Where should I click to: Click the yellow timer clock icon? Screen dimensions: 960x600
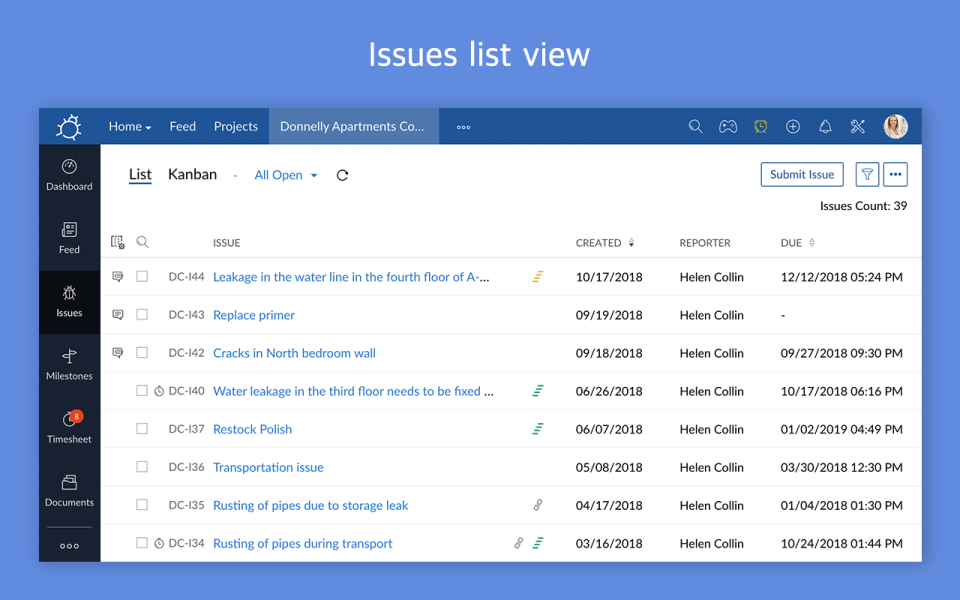coord(760,126)
